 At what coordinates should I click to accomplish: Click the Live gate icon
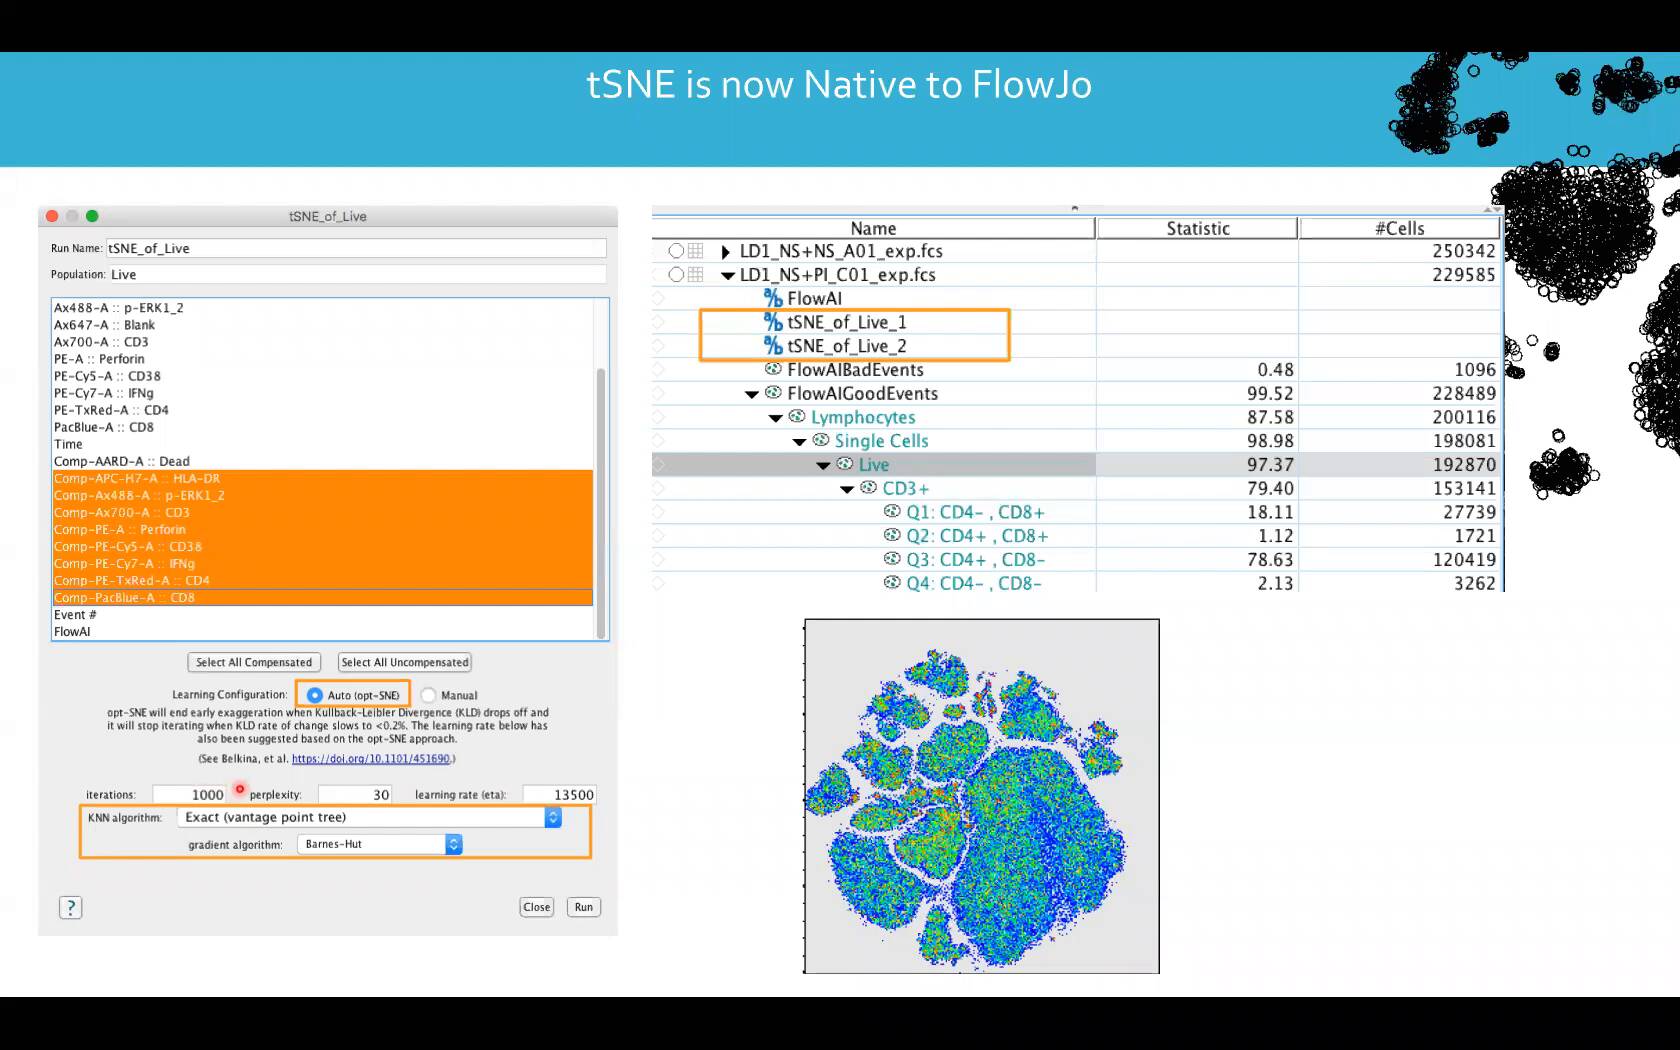coord(845,464)
